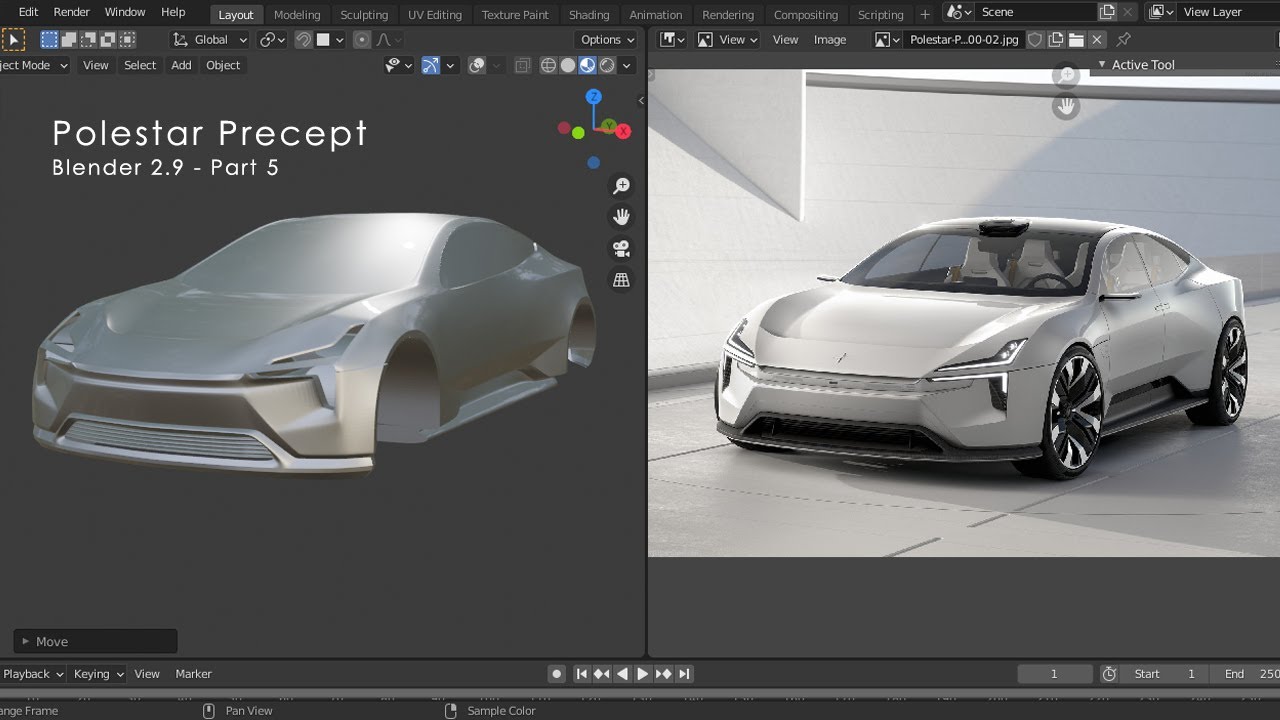Screen dimensions: 1280x720
Task: Open Global transform orientation dropdown
Action: point(210,40)
